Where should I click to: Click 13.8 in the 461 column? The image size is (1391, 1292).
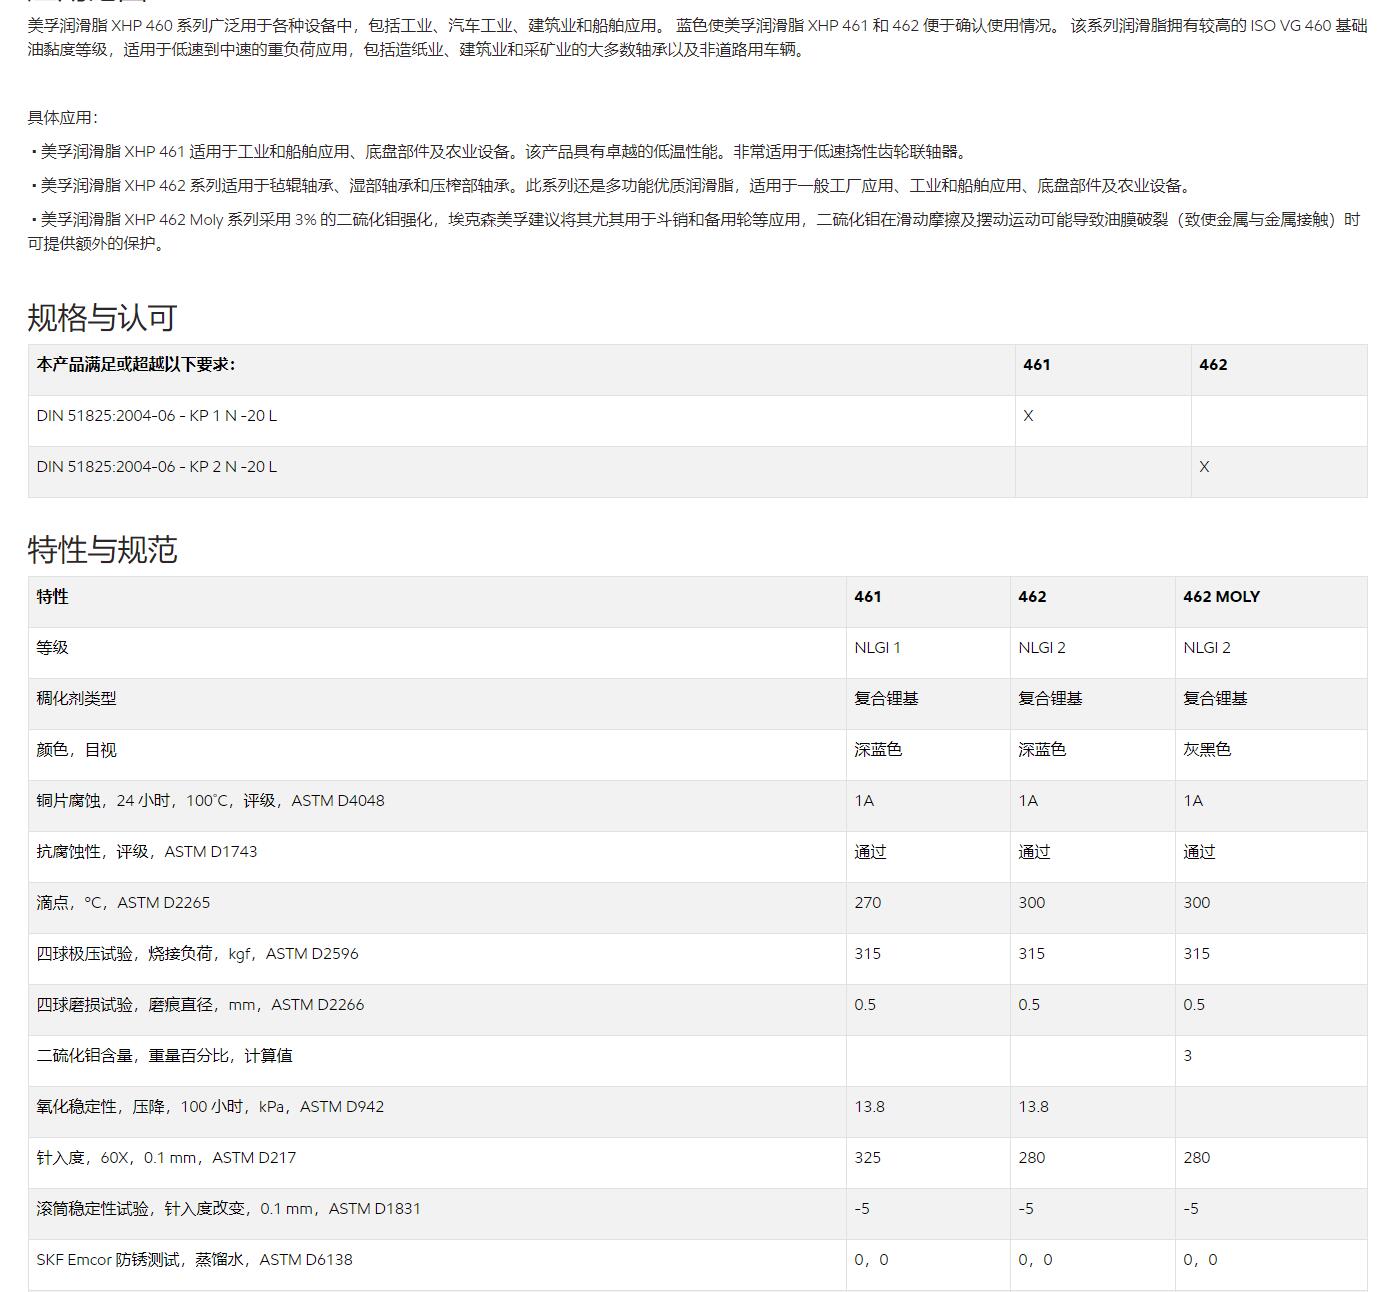(870, 1107)
